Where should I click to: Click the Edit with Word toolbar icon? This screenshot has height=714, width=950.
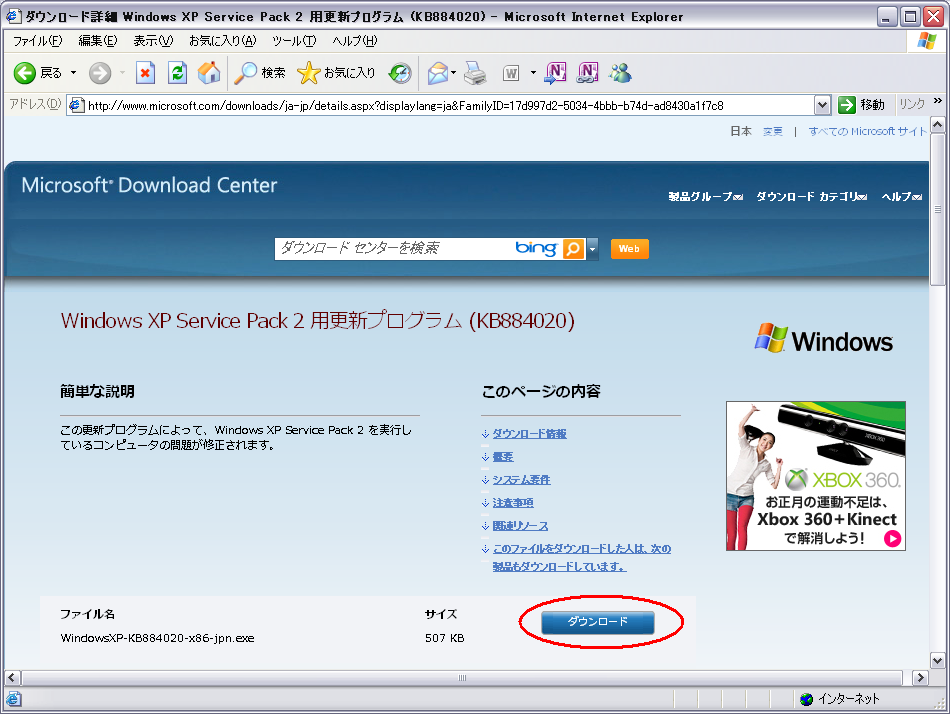coord(511,73)
